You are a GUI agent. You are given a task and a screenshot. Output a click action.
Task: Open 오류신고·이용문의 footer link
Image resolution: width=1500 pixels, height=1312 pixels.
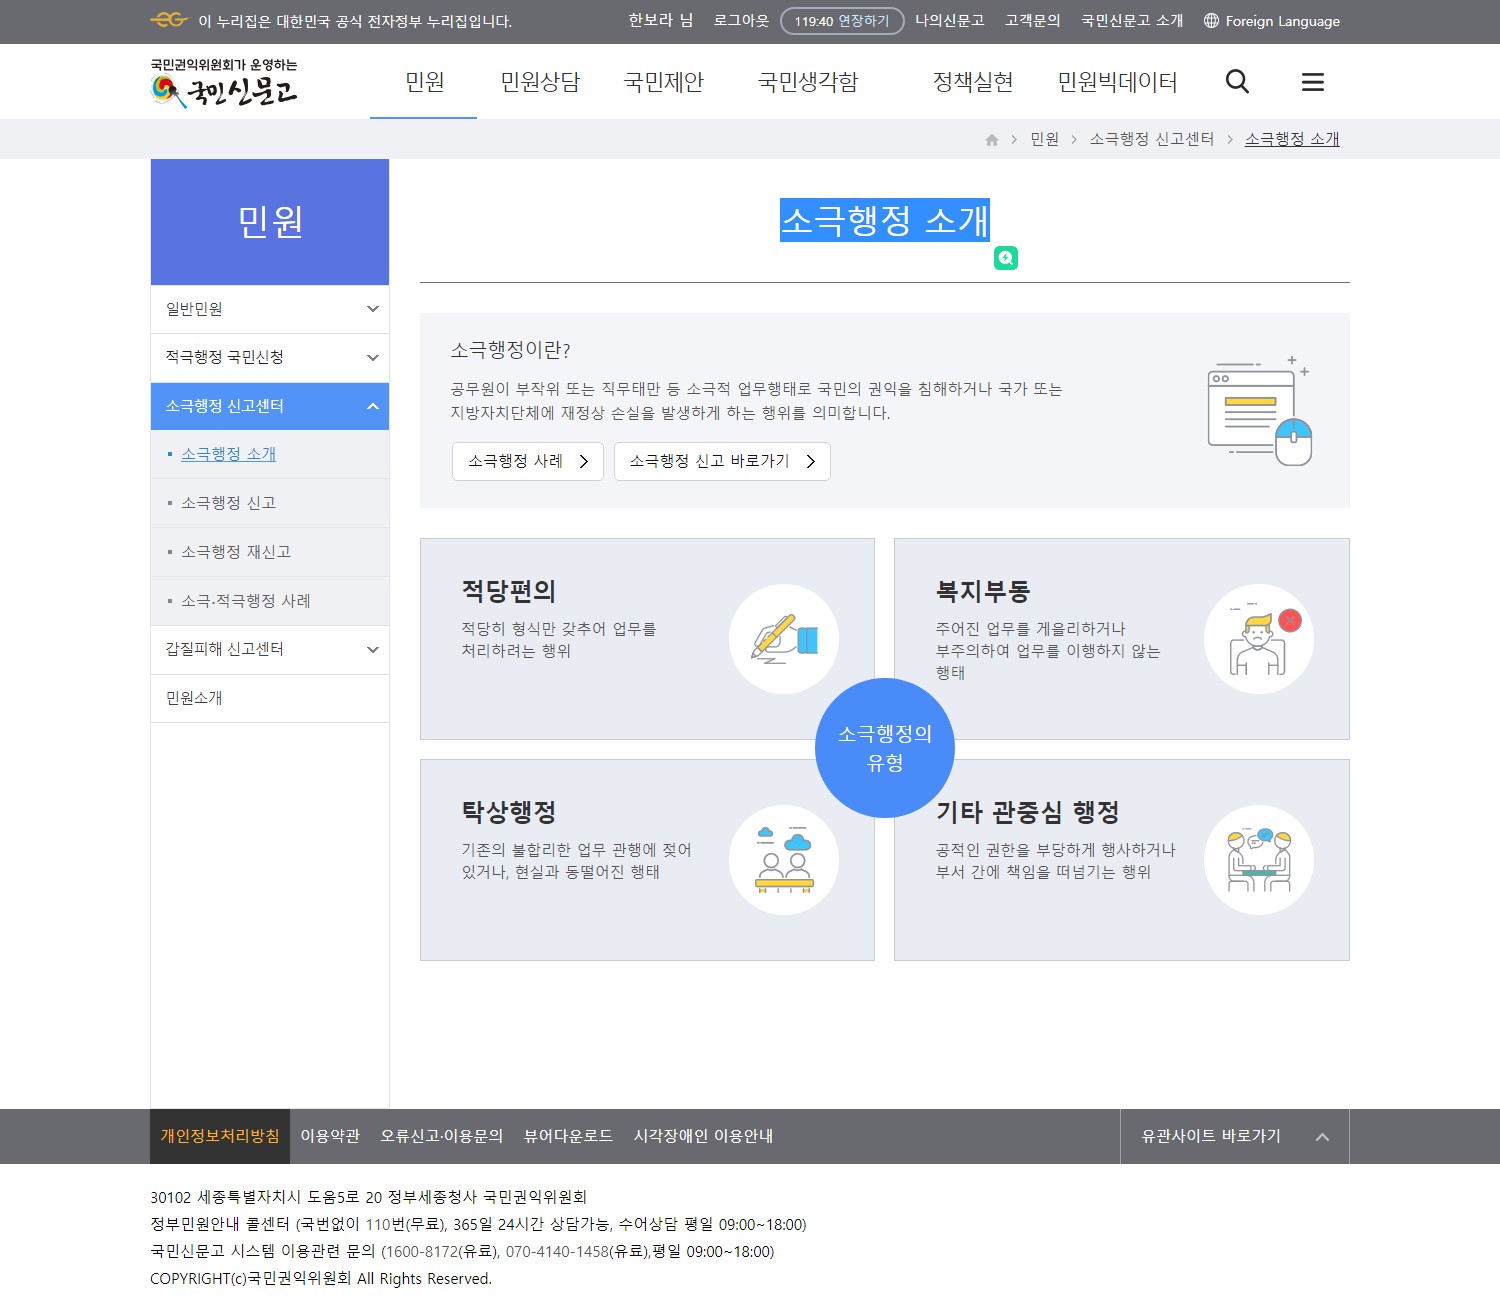[442, 1136]
